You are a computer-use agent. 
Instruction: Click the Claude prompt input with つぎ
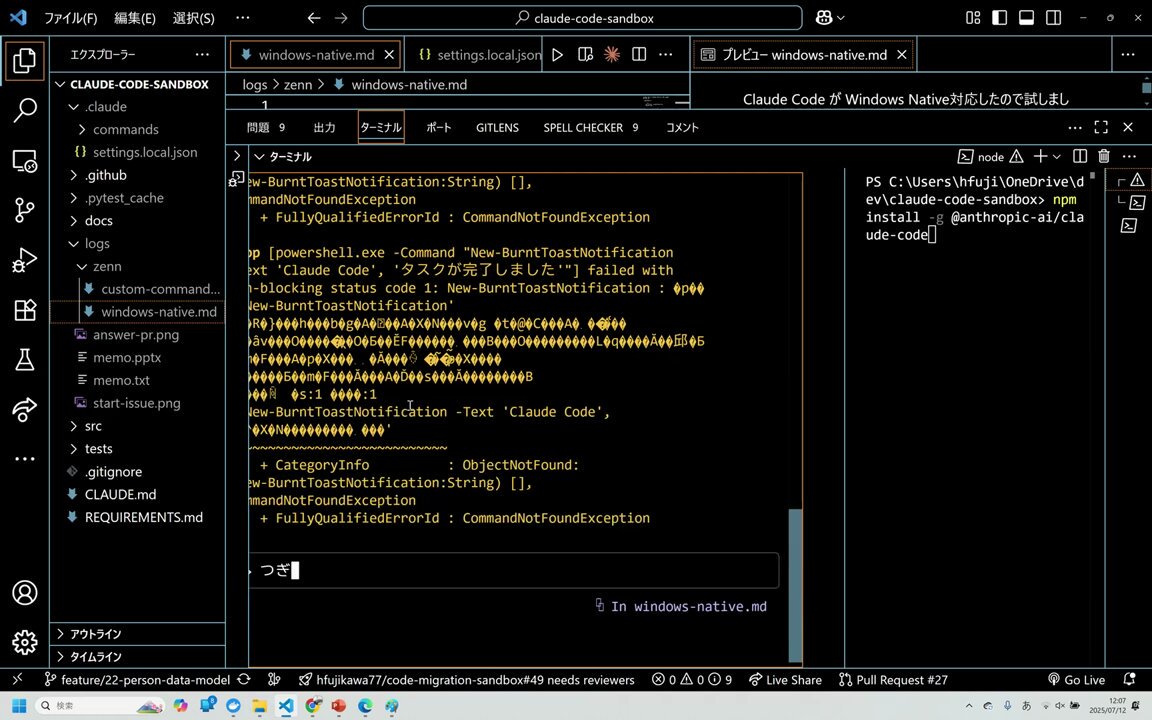[x=513, y=570]
